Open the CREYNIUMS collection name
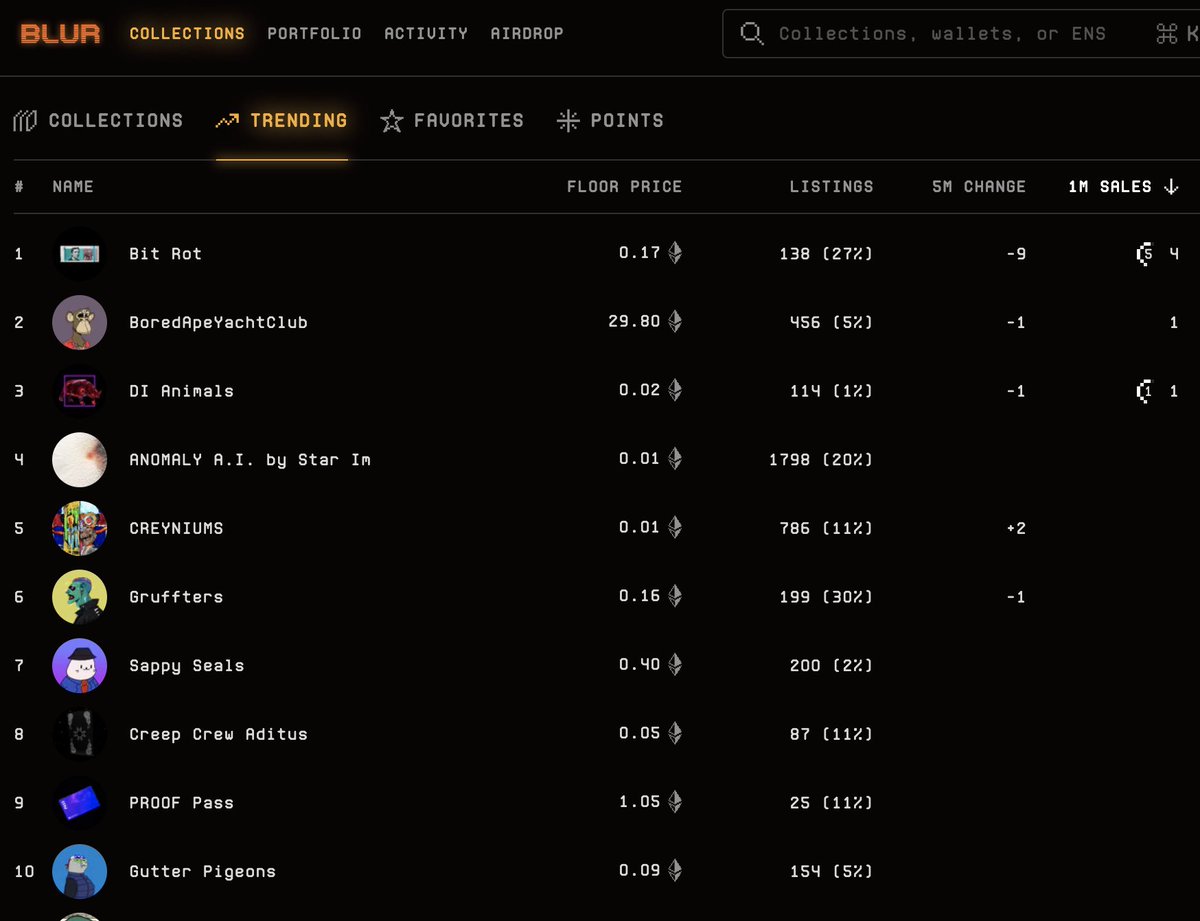1200x921 pixels. [176, 528]
